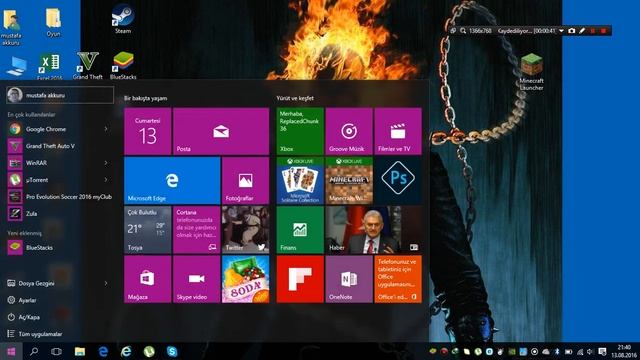Open Microsoft Edge from the taskbar
The height and width of the screenshot is (360, 640).
coord(103,351)
